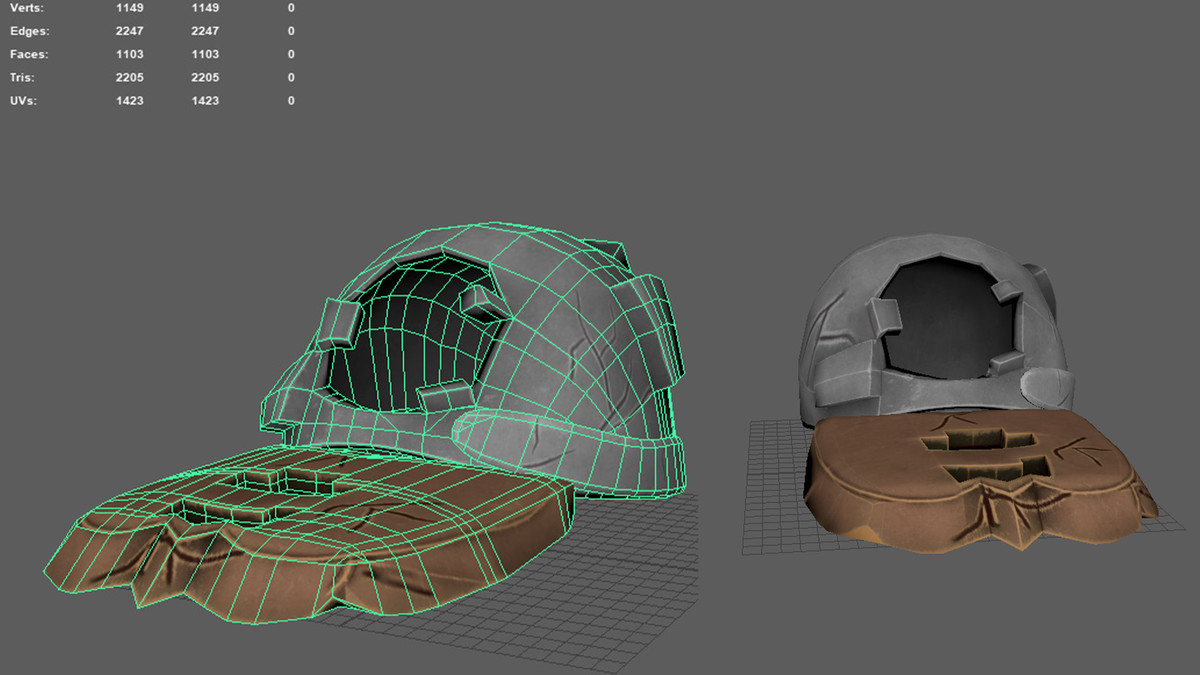Select the first 2247 Edges count value
The width and height of the screenshot is (1200, 675).
130,31
